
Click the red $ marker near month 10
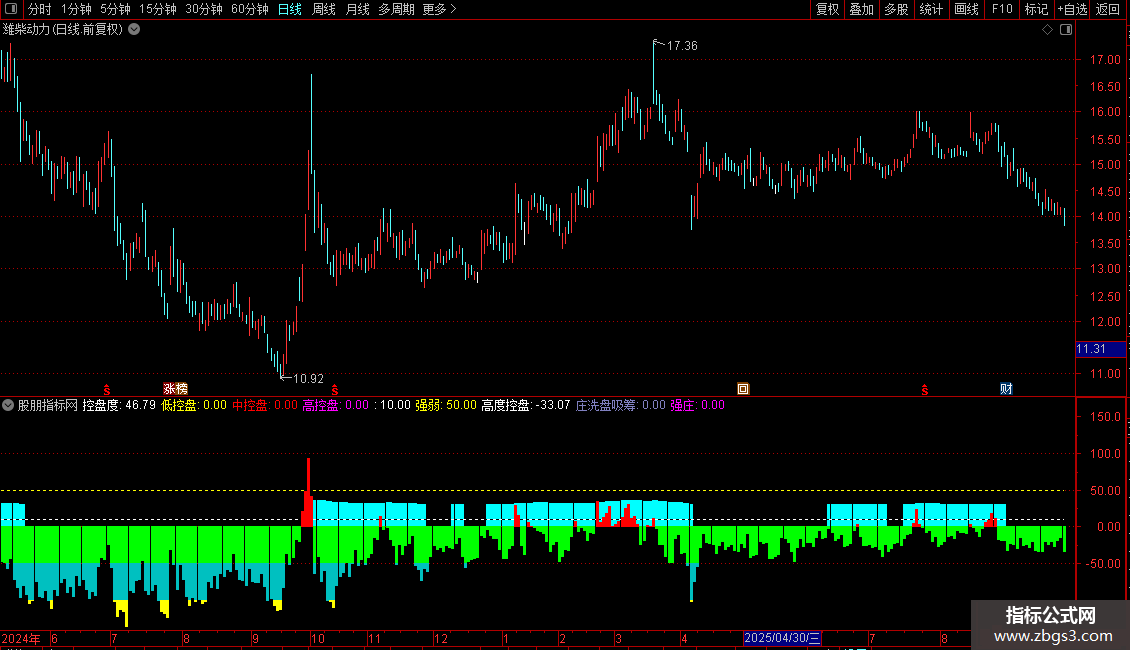[334, 390]
